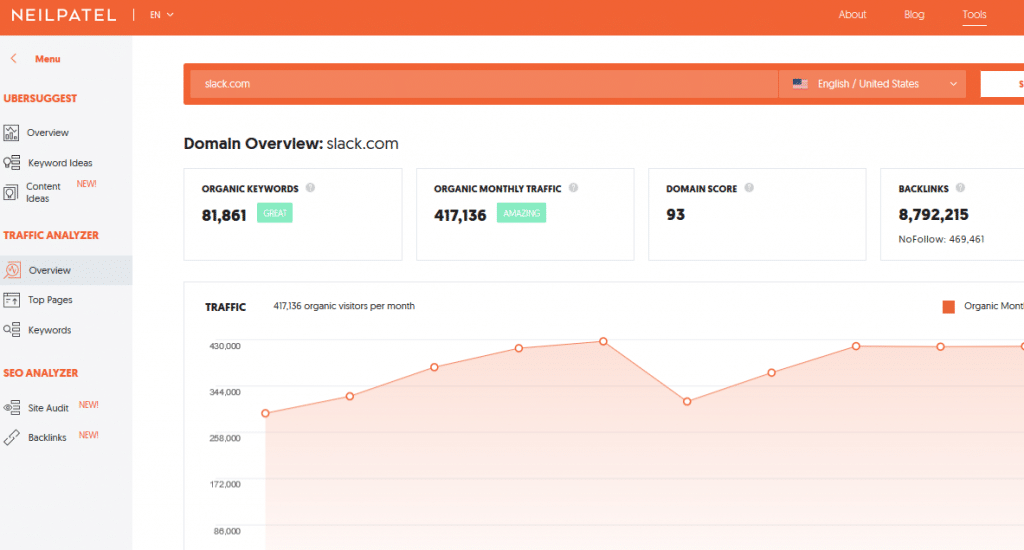The height and width of the screenshot is (550, 1024).
Task: Open the Blog page in header
Action: tap(914, 15)
